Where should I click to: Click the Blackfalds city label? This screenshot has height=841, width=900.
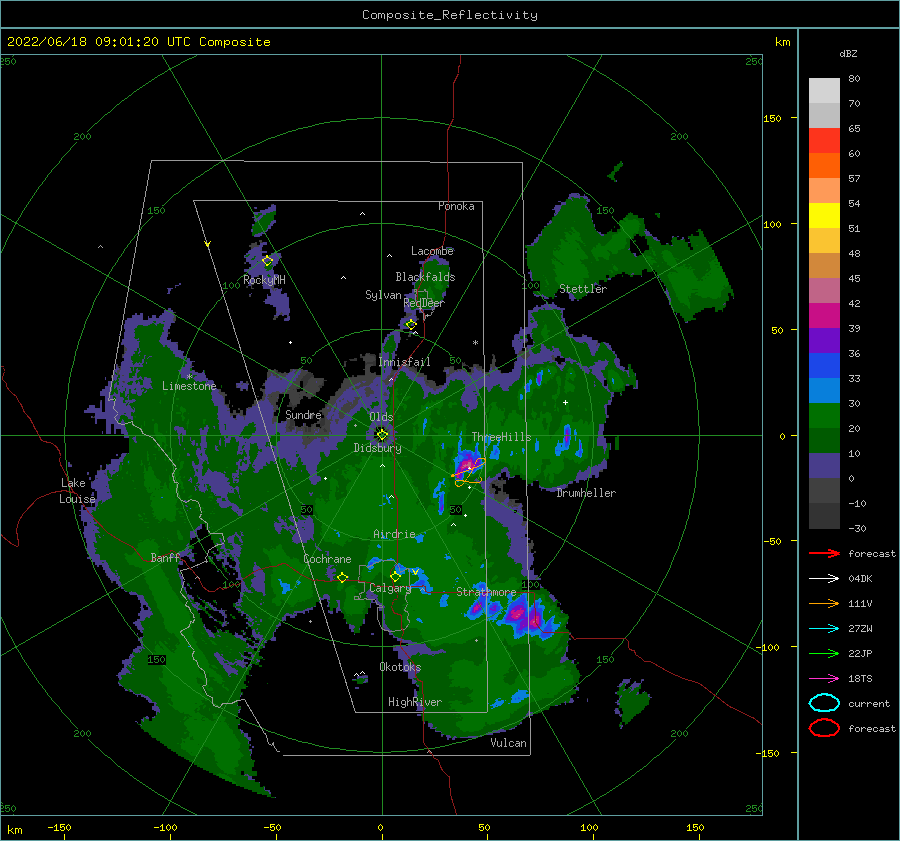[x=425, y=277]
